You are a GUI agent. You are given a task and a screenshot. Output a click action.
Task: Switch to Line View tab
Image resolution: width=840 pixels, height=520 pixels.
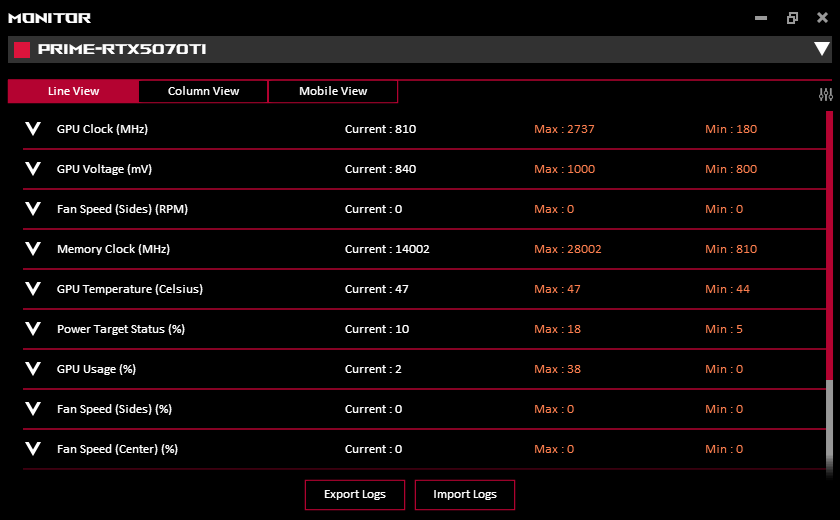click(73, 91)
